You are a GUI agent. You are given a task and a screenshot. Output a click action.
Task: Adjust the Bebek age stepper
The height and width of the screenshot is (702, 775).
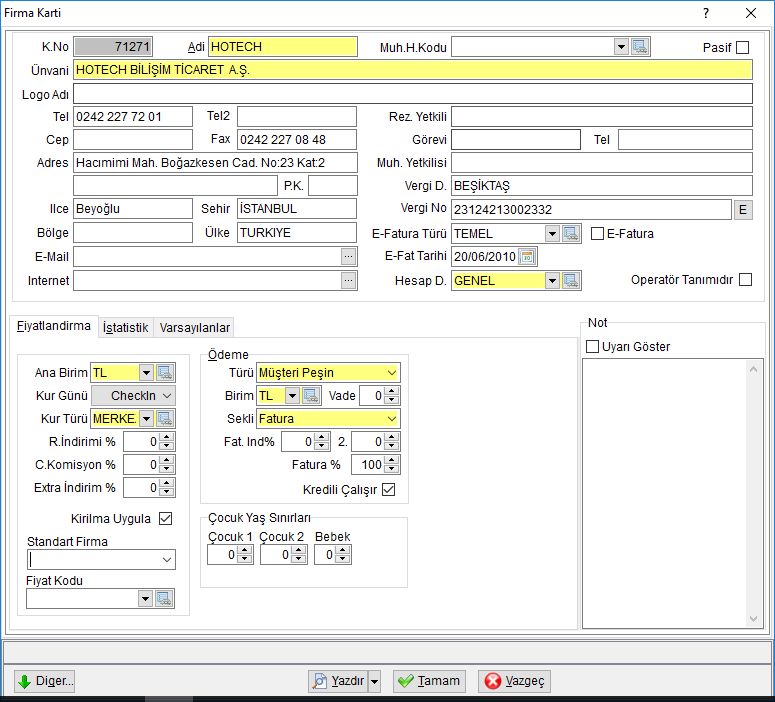(343, 555)
